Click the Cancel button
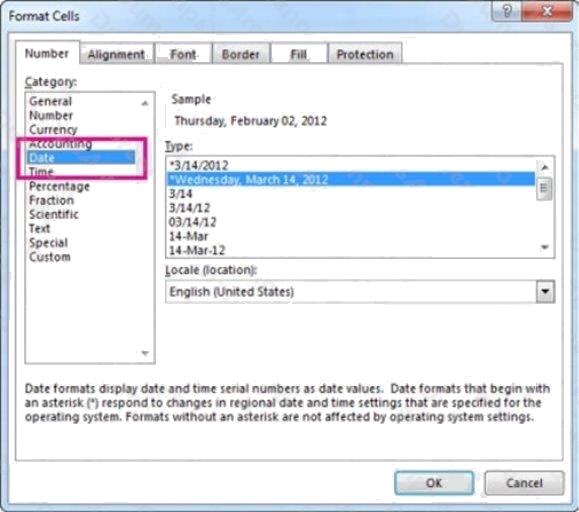 pyautogui.click(x=524, y=483)
